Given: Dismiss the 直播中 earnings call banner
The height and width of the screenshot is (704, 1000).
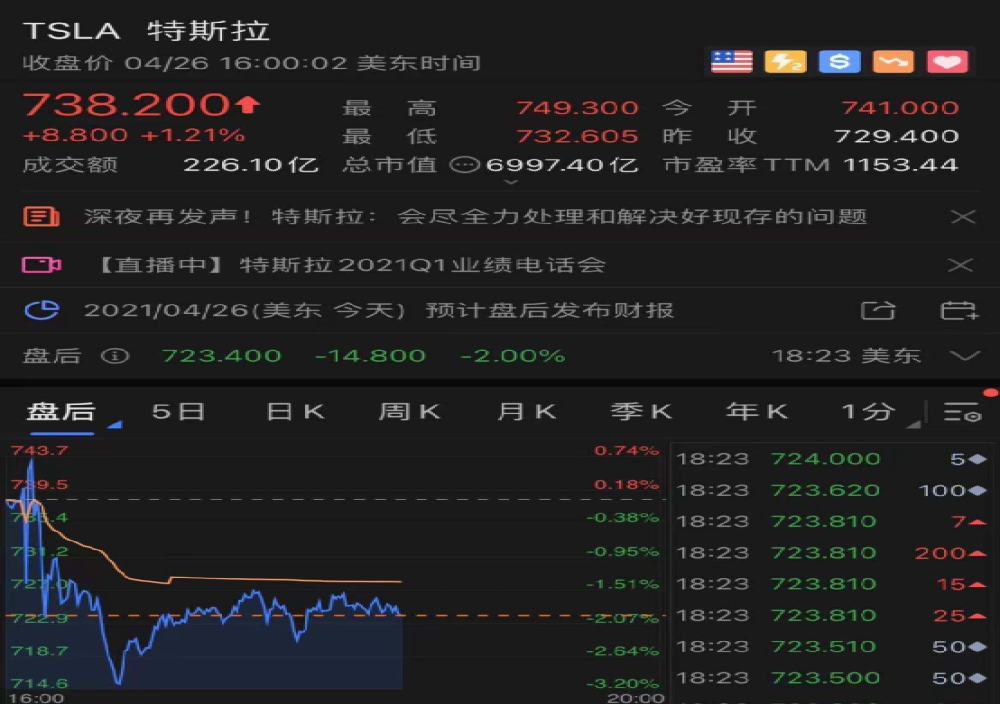Looking at the screenshot, I should (x=960, y=265).
